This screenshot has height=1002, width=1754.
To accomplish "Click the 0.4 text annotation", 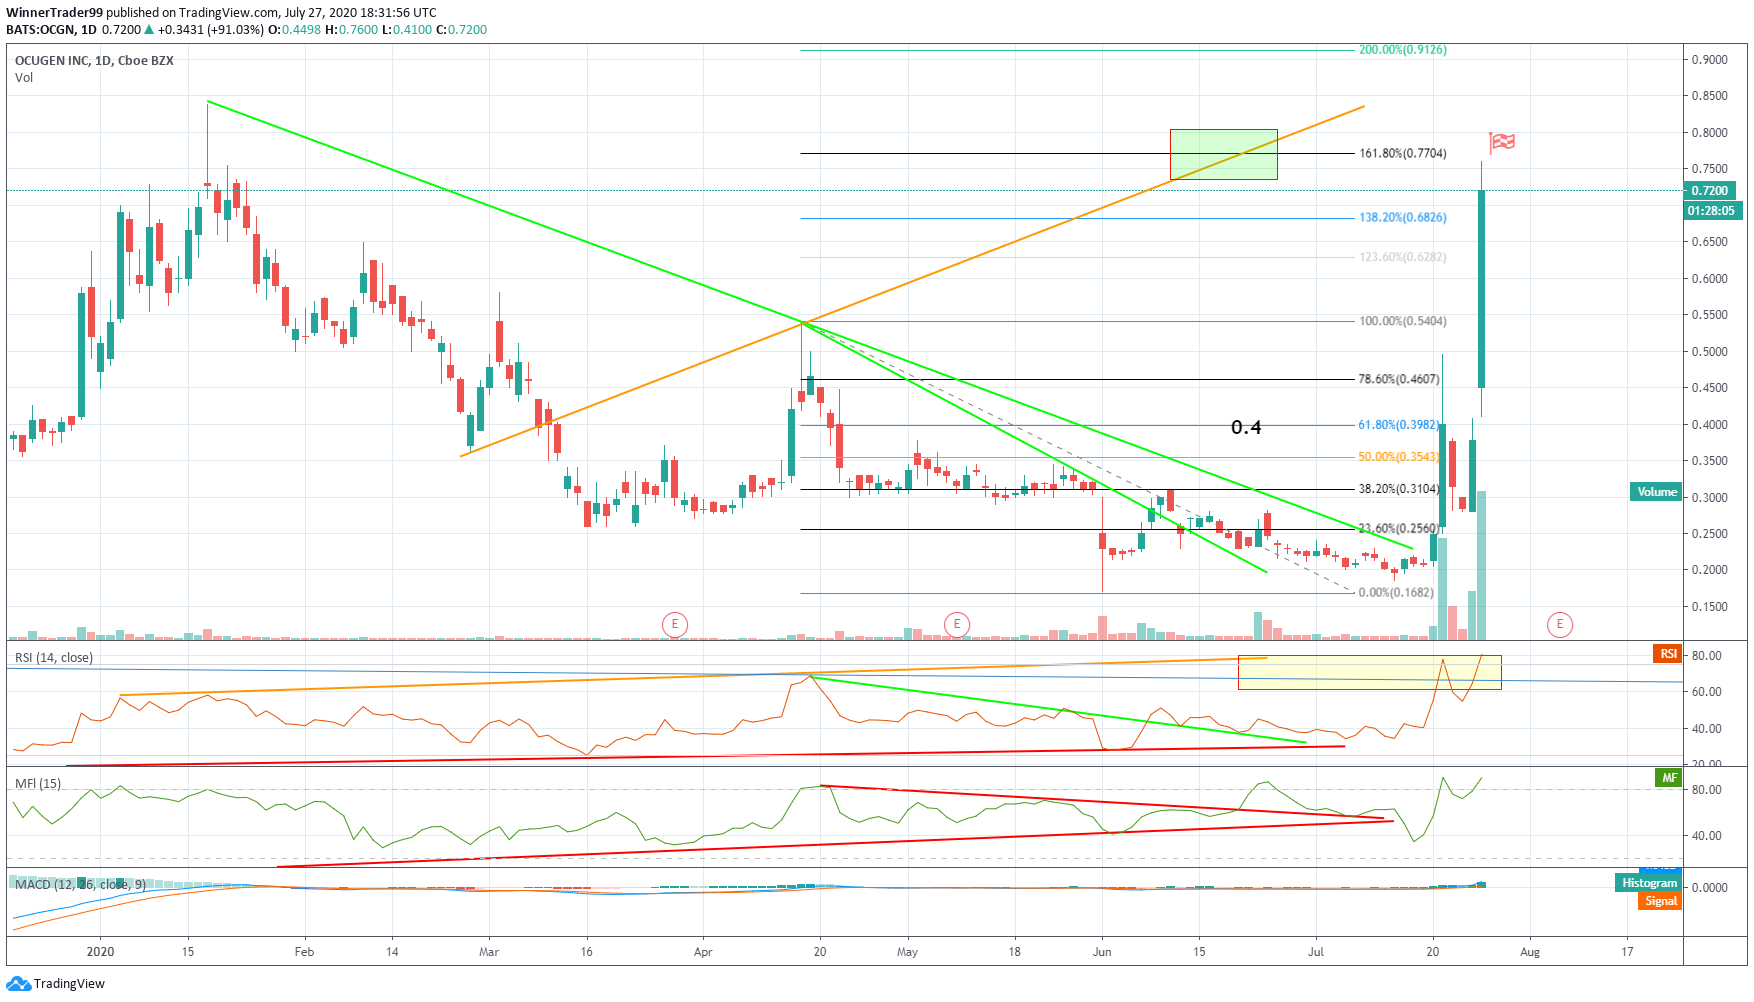I will tap(1246, 428).
